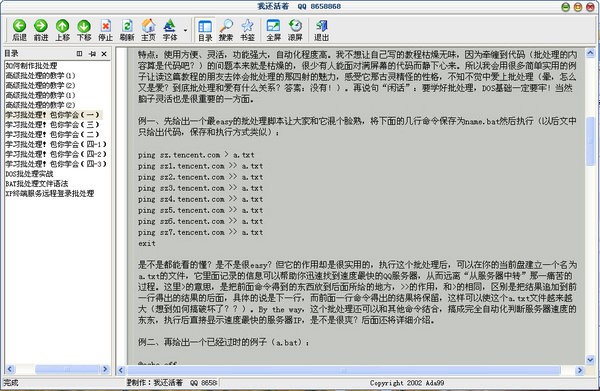Screen dimensions: 600x391
Task: Close the 目录 sidebar panel
Action: (104, 54)
